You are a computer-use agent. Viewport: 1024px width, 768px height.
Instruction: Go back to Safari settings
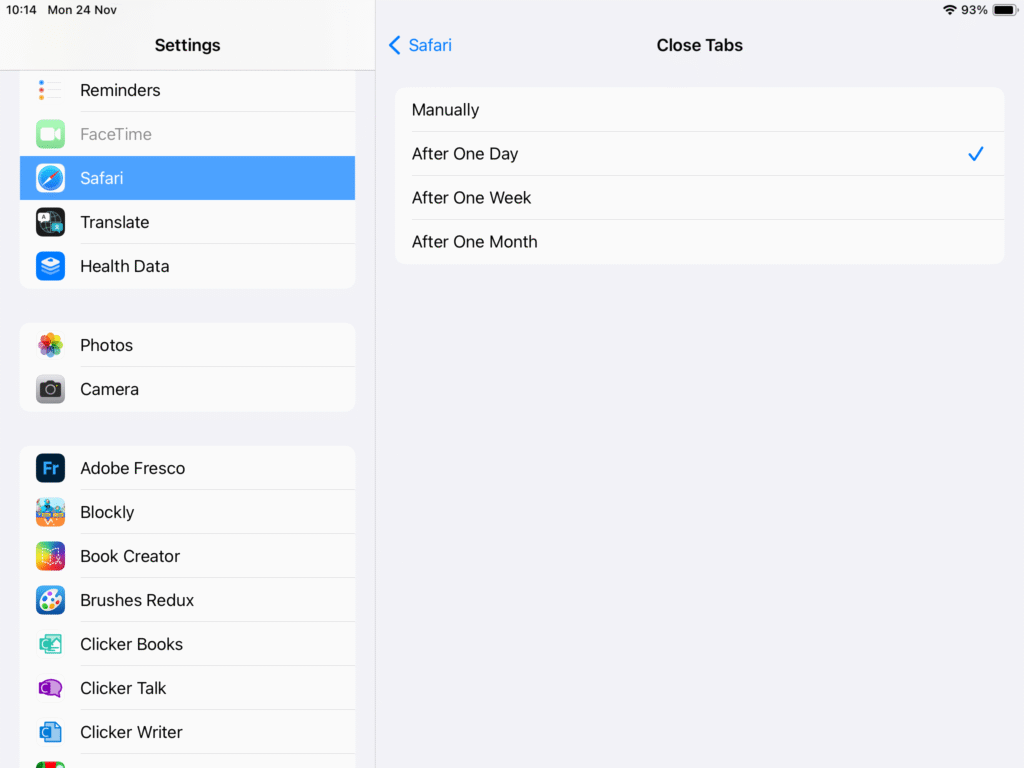pyautogui.click(x=420, y=45)
